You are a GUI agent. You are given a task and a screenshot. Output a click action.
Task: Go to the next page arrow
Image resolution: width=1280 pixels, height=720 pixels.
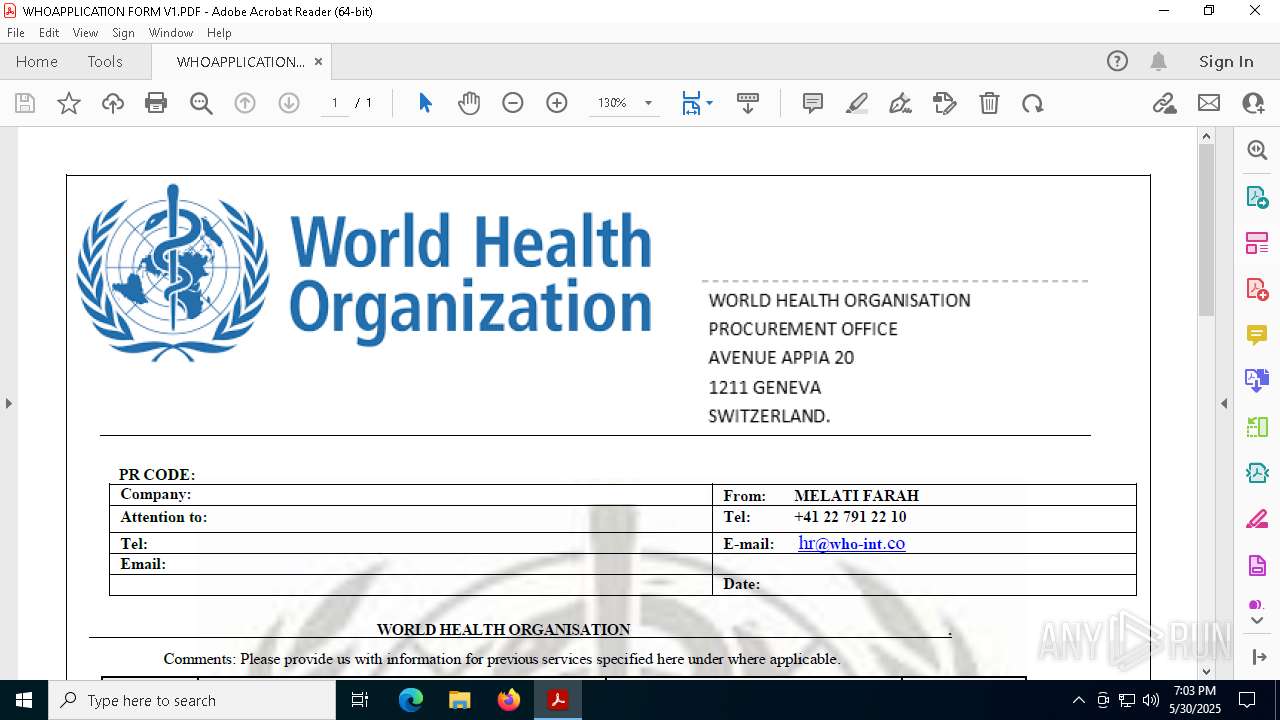(289, 103)
